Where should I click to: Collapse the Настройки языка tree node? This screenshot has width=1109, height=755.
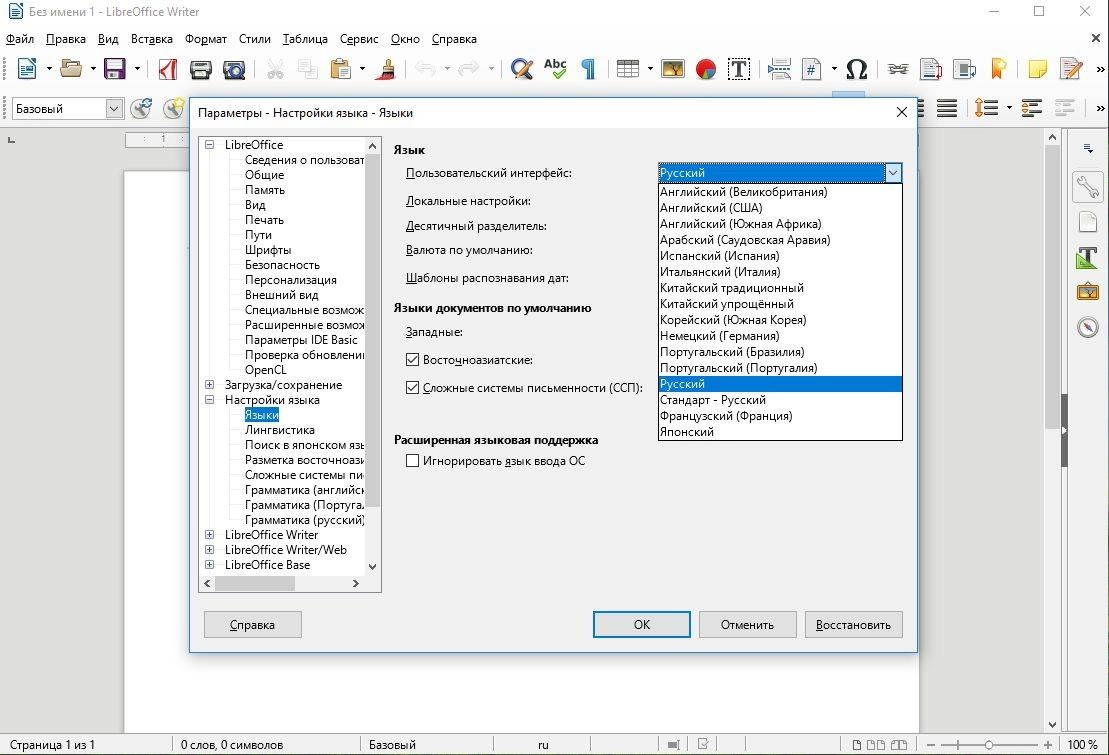pyautogui.click(x=209, y=400)
